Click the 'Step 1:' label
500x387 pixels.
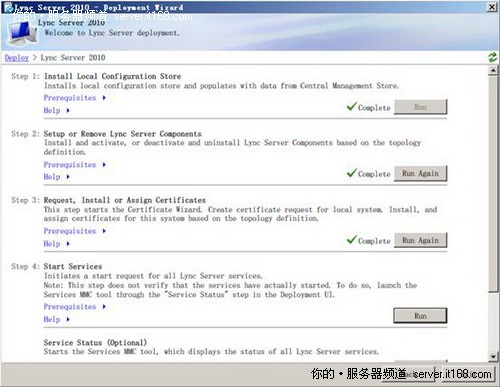[x=25, y=76]
